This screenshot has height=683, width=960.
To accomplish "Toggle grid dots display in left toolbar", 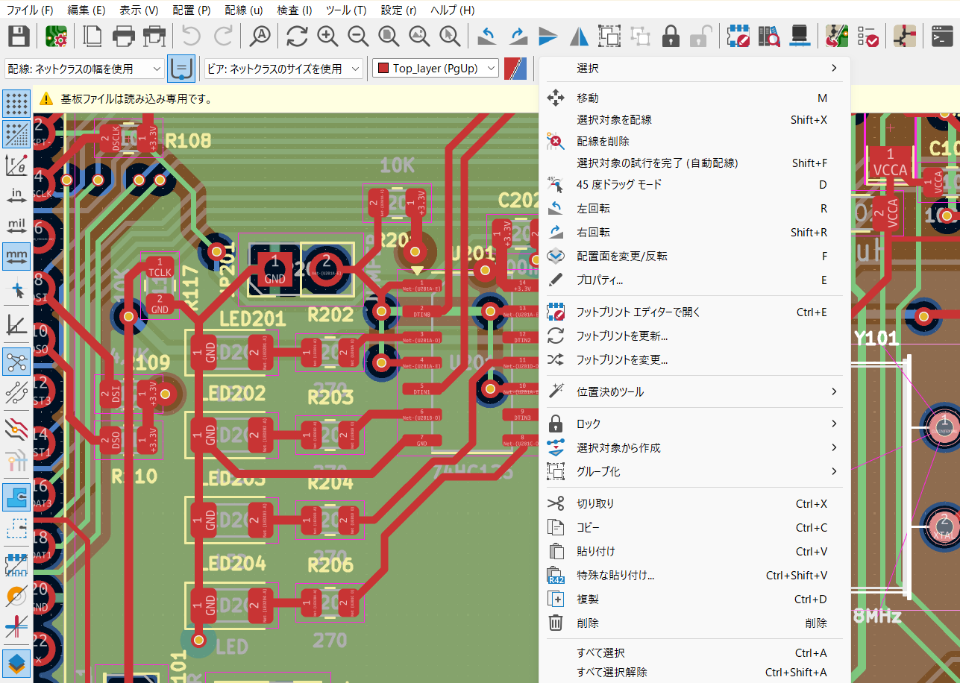I will pos(17,104).
